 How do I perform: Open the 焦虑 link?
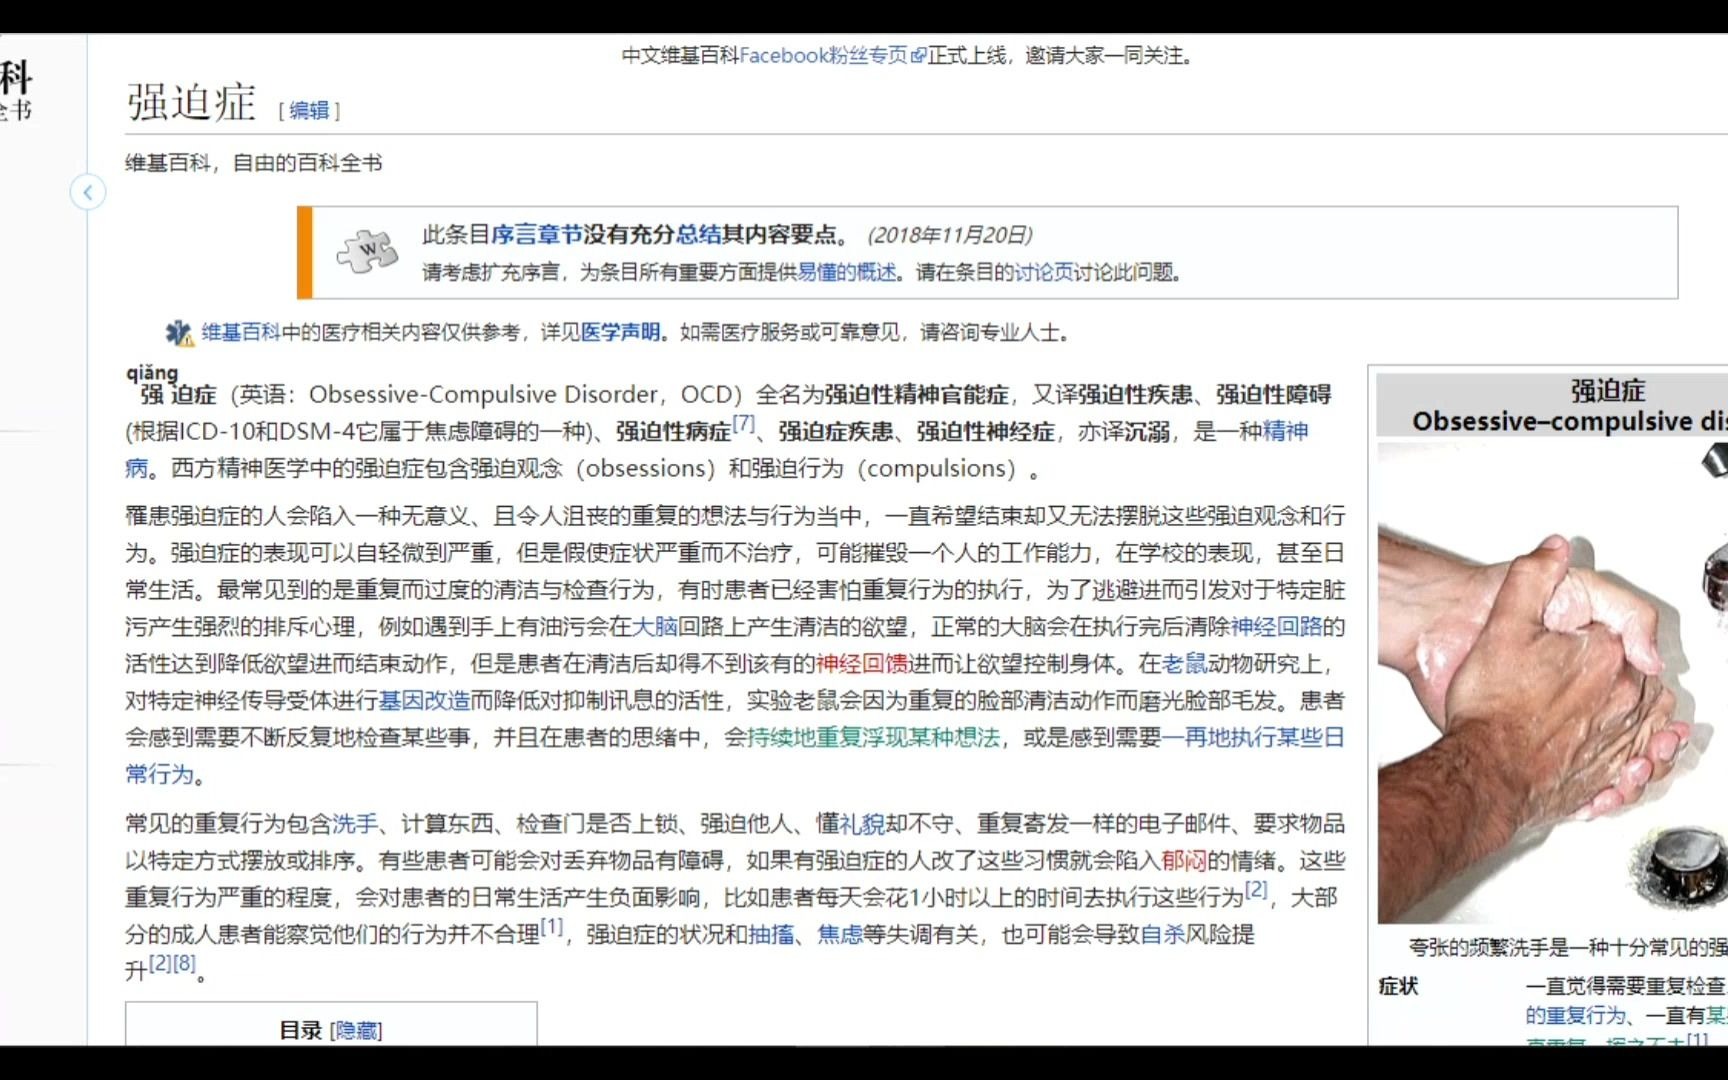(x=840, y=935)
